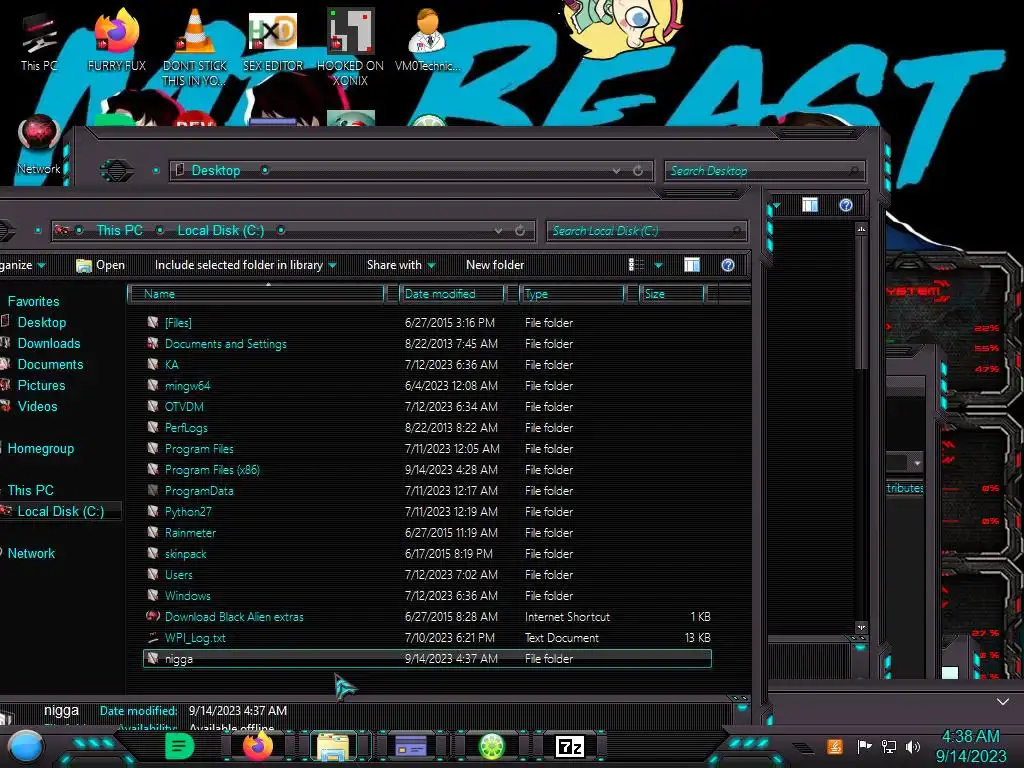Launch the Firefox desktop shortcut

pos(116,40)
